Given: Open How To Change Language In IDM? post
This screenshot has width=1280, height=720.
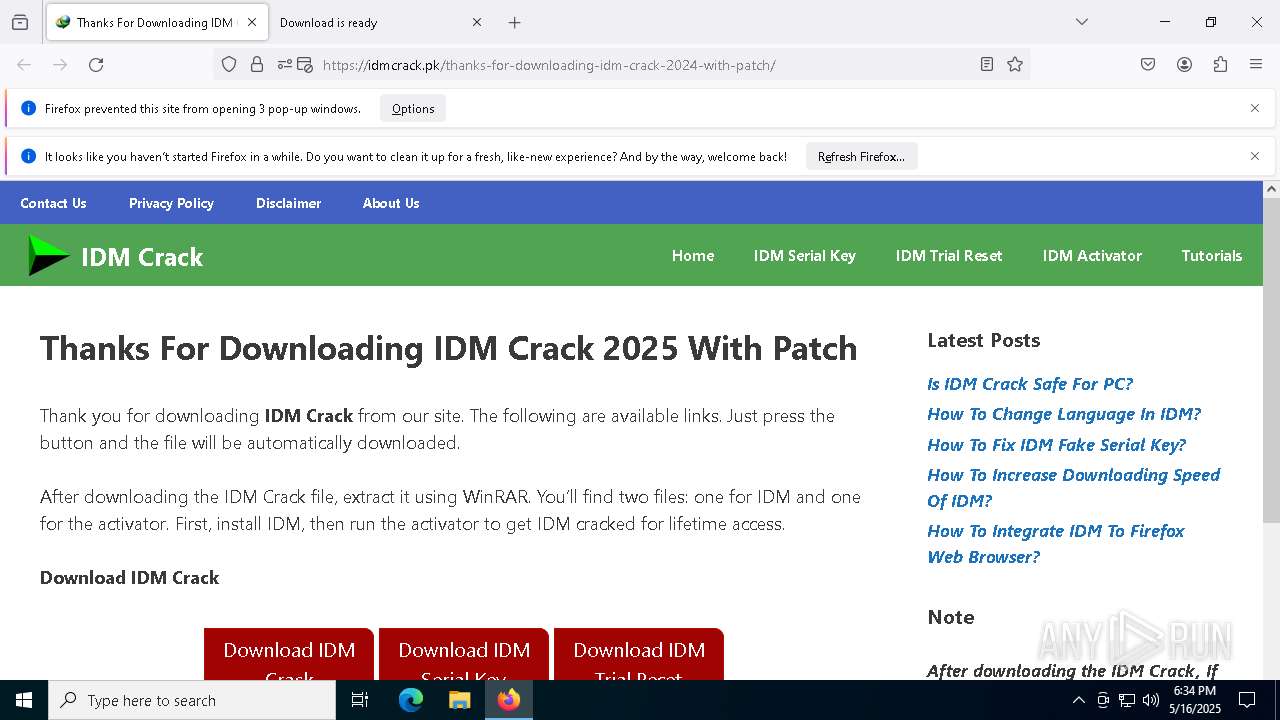Looking at the screenshot, I should coord(1064,414).
